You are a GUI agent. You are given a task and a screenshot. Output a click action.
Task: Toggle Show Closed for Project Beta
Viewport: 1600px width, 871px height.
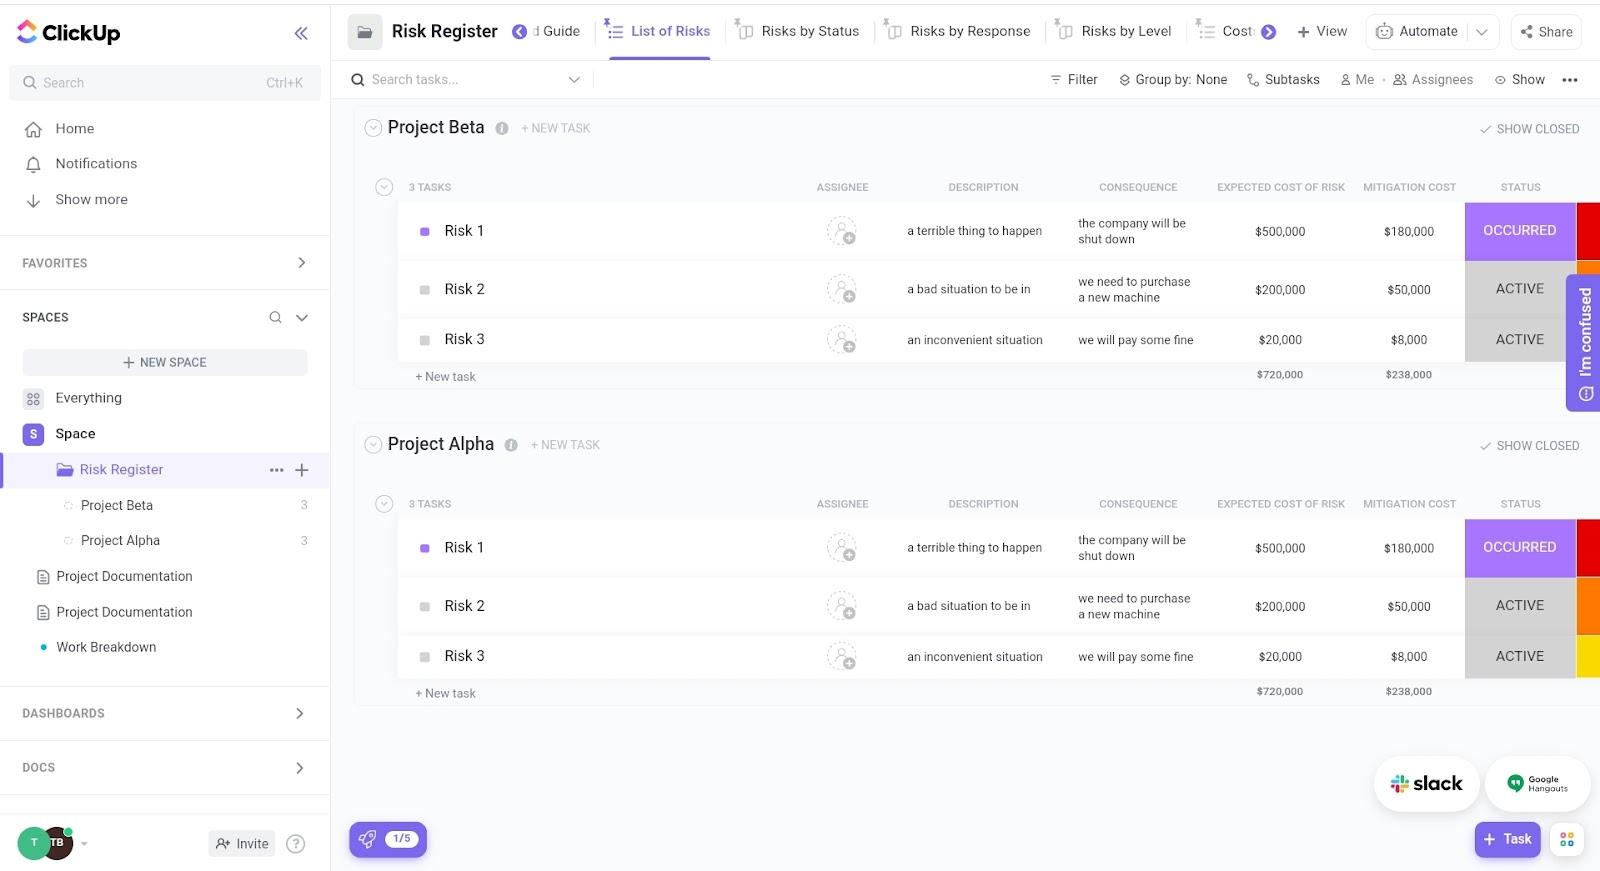pos(1529,129)
